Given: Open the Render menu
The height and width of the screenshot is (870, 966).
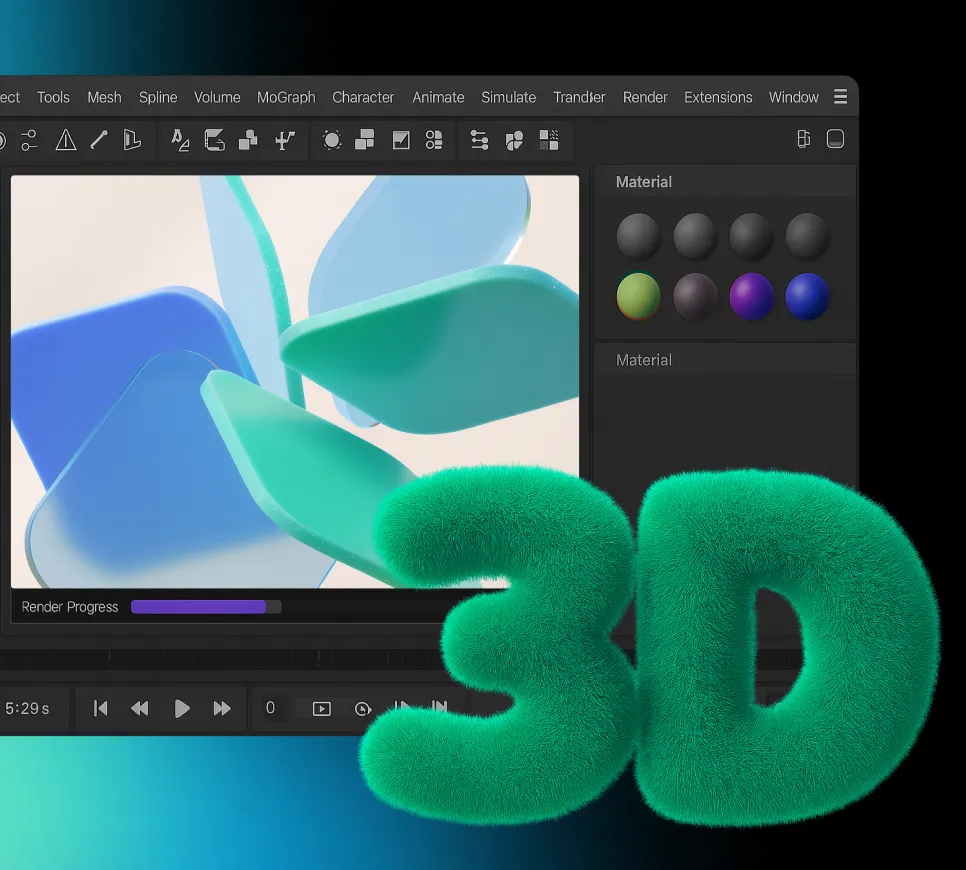Looking at the screenshot, I should tap(645, 97).
